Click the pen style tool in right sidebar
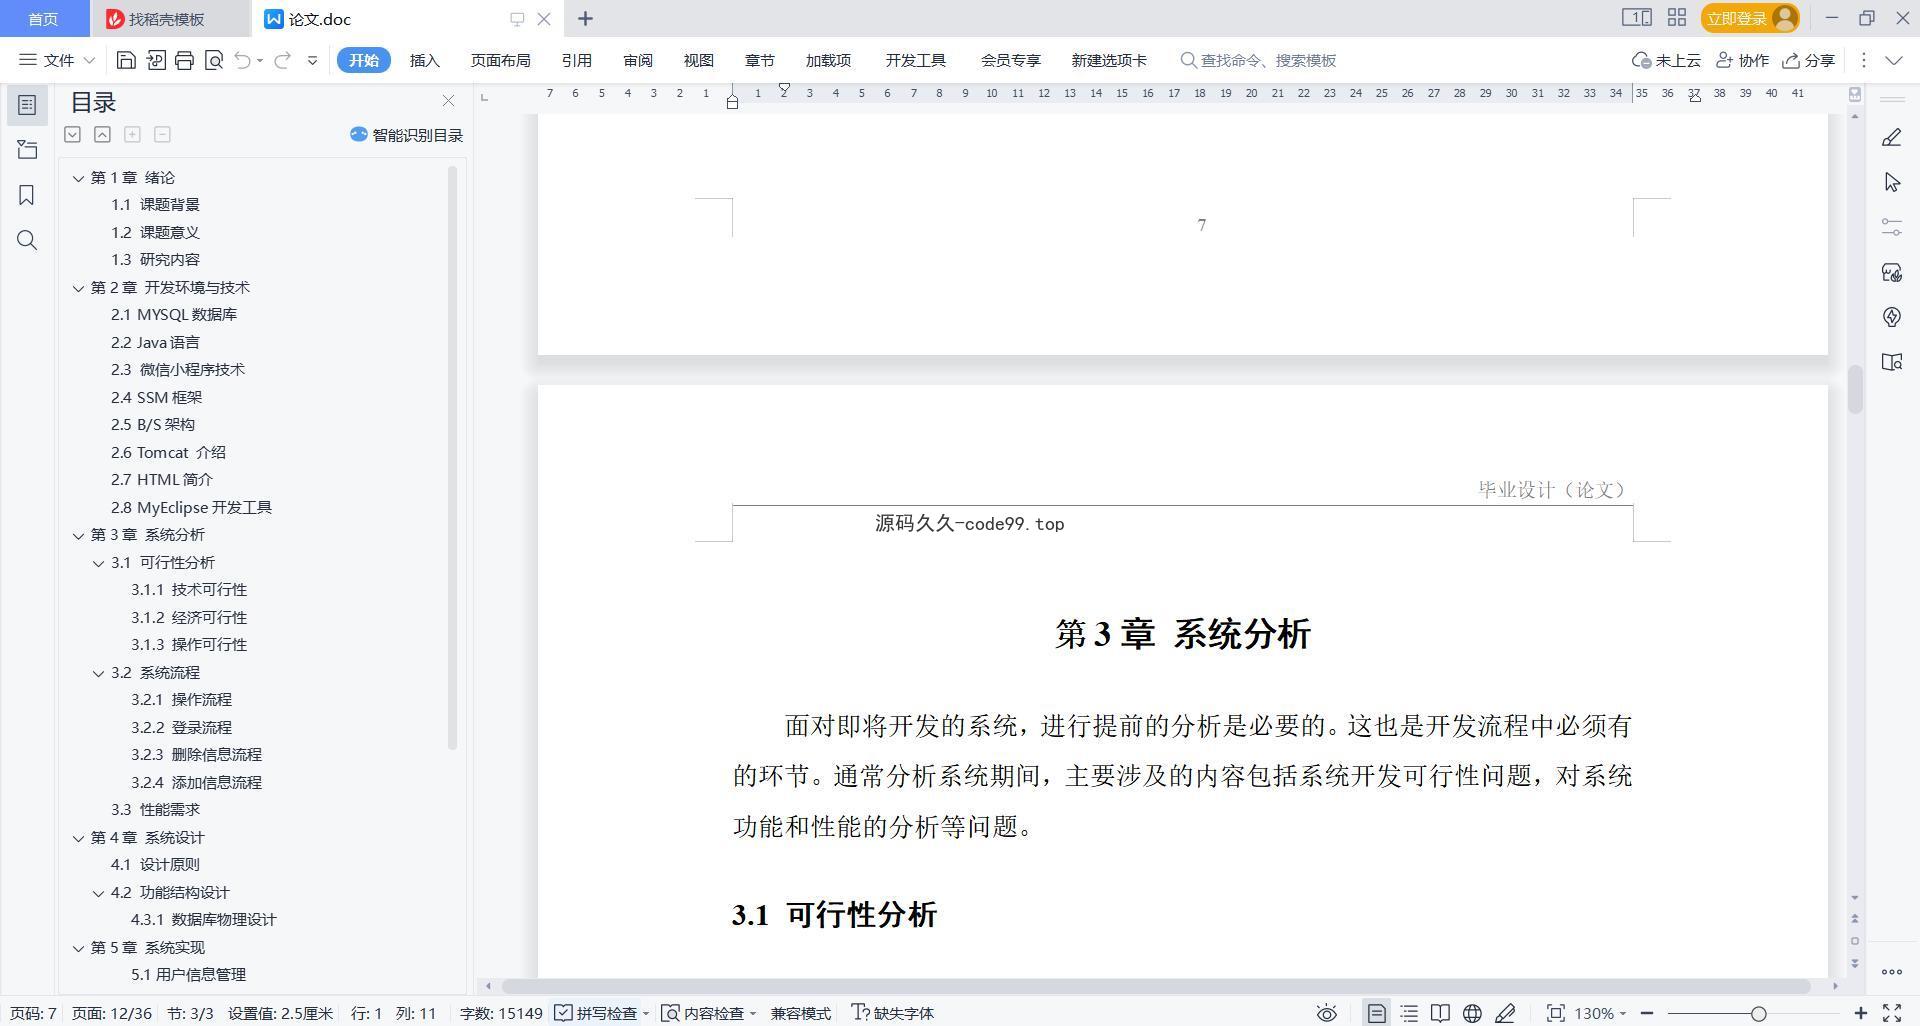The height and width of the screenshot is (1026, 1920). 1891,137
